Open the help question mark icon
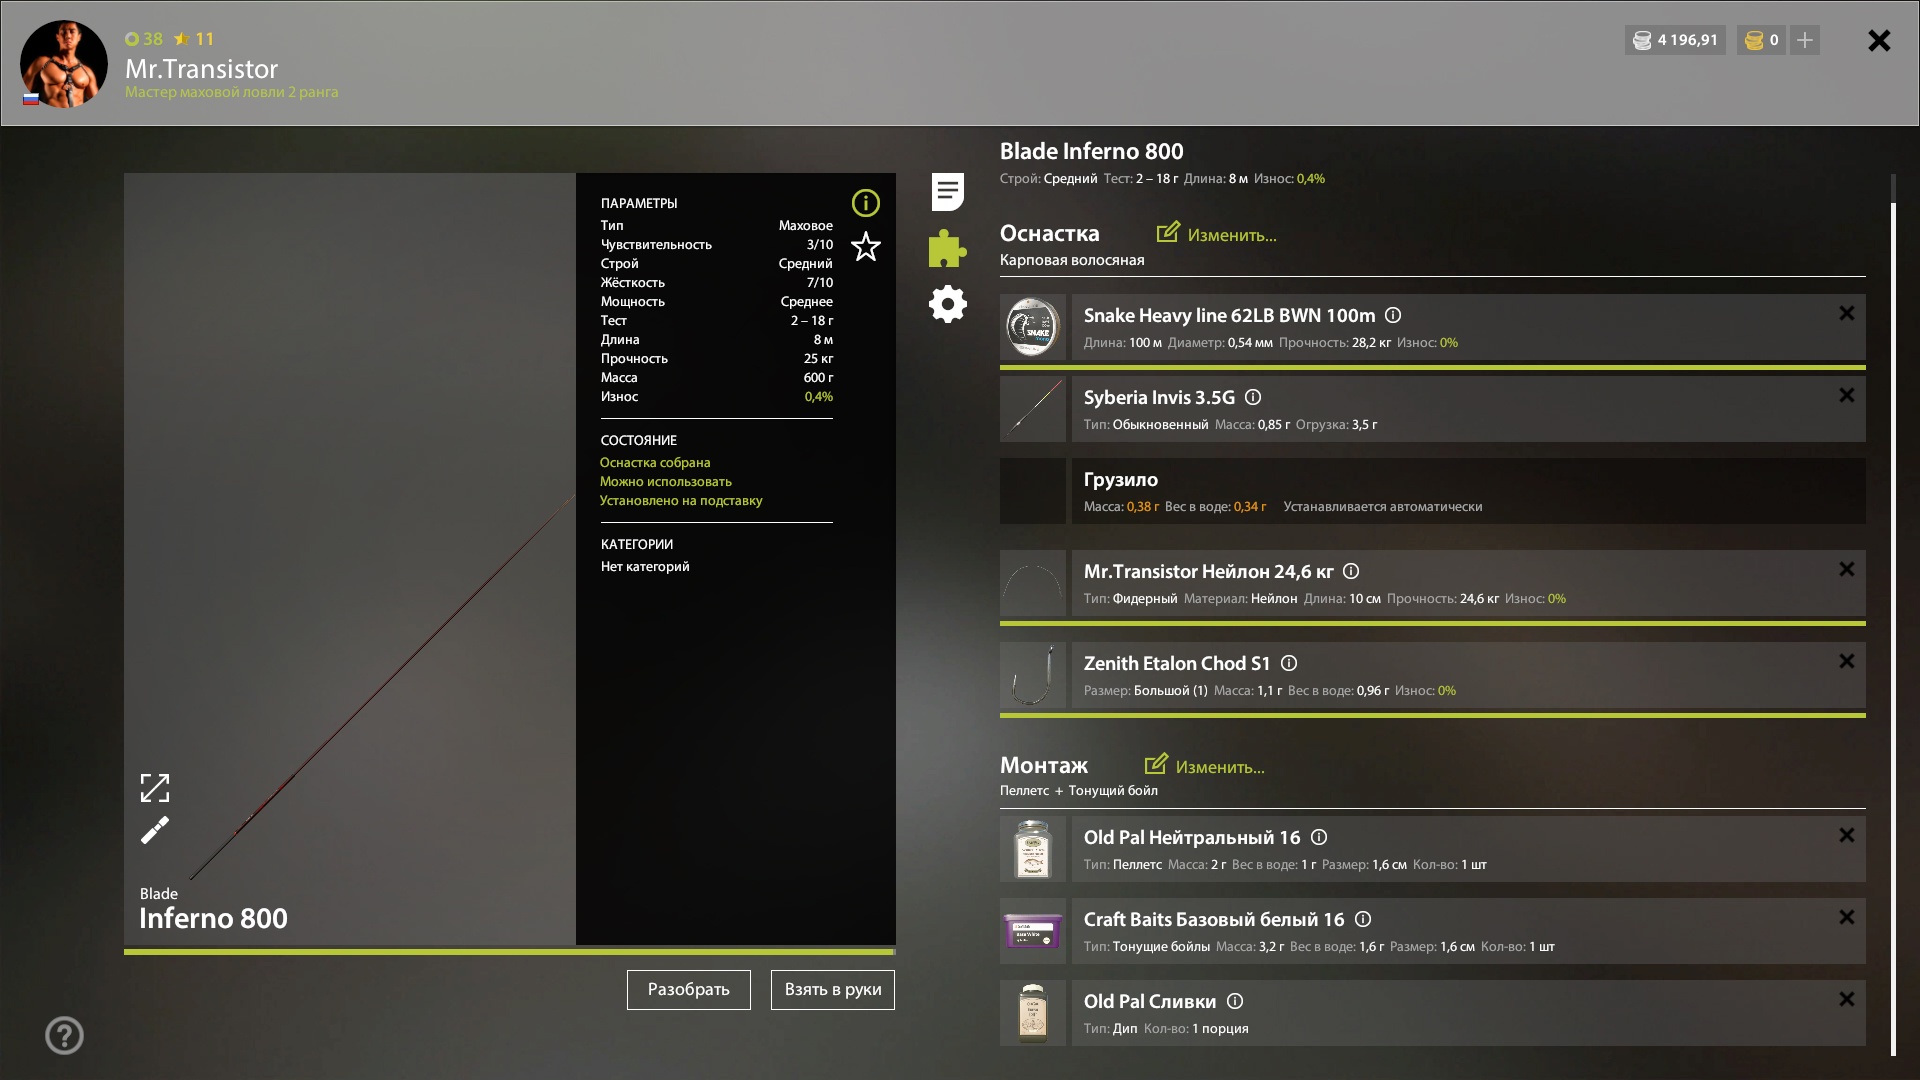 [x=64, y=1035]
